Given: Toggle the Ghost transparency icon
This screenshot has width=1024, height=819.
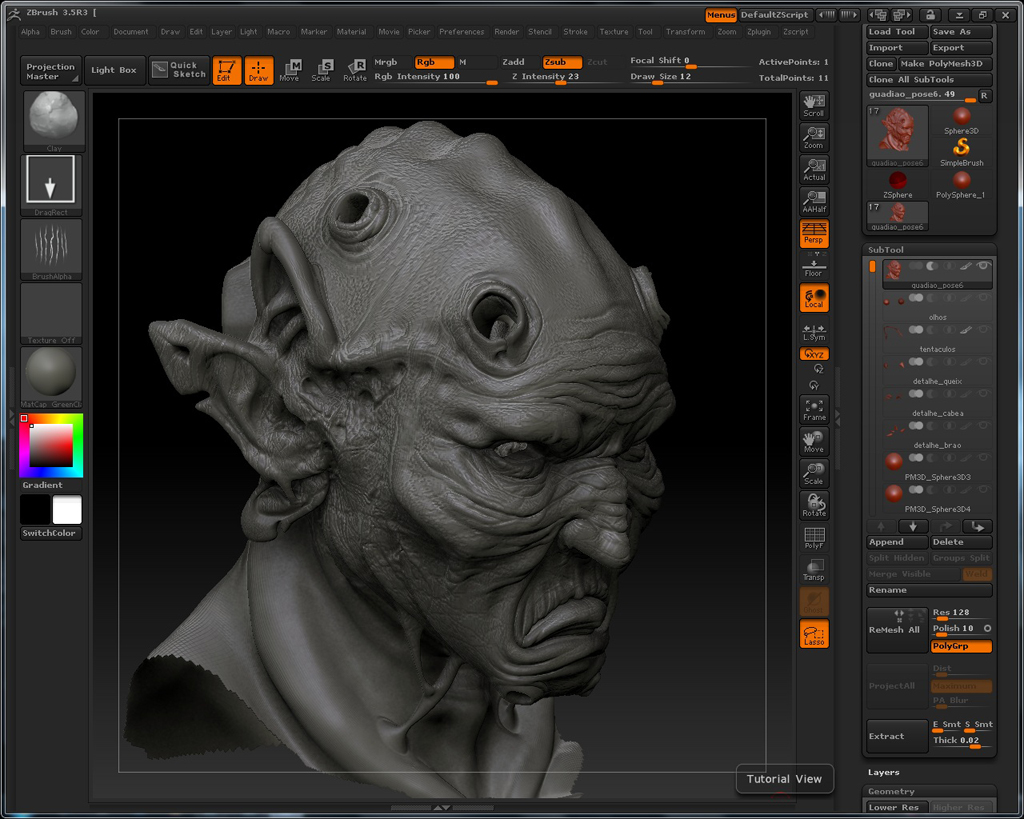Looking at the screenshot, I should tap(814, 602).
